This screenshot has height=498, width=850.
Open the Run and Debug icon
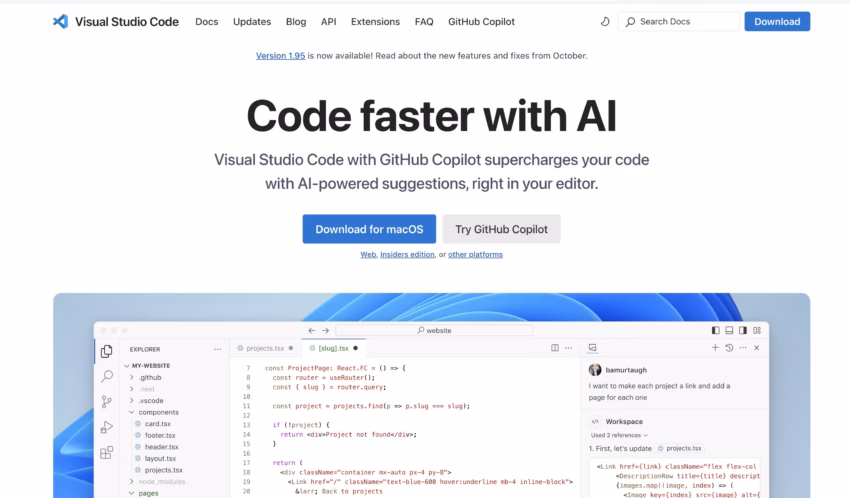(107, 427)
